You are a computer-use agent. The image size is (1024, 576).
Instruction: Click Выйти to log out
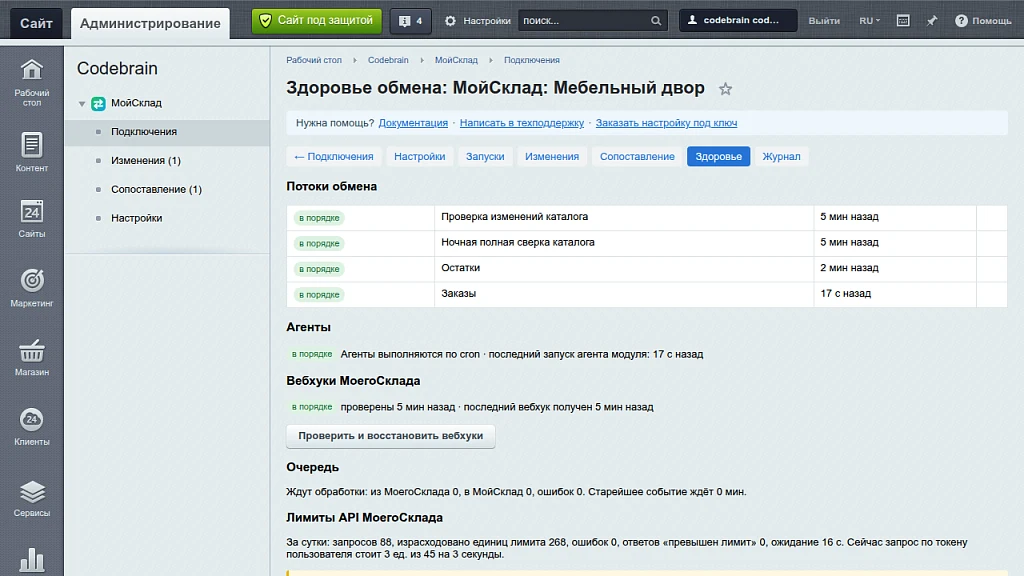[x=824, y=21]
